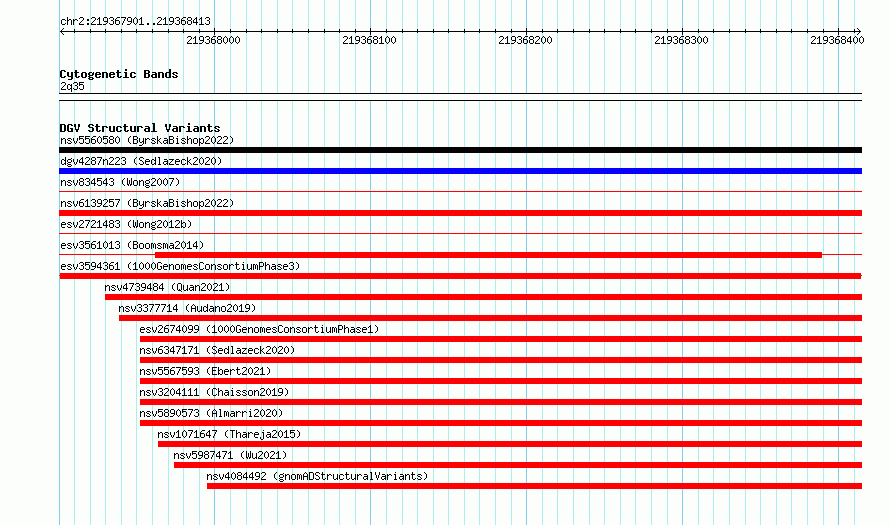Select the 2q35 band label
This screenshot has width=890, height=525.
72,86
